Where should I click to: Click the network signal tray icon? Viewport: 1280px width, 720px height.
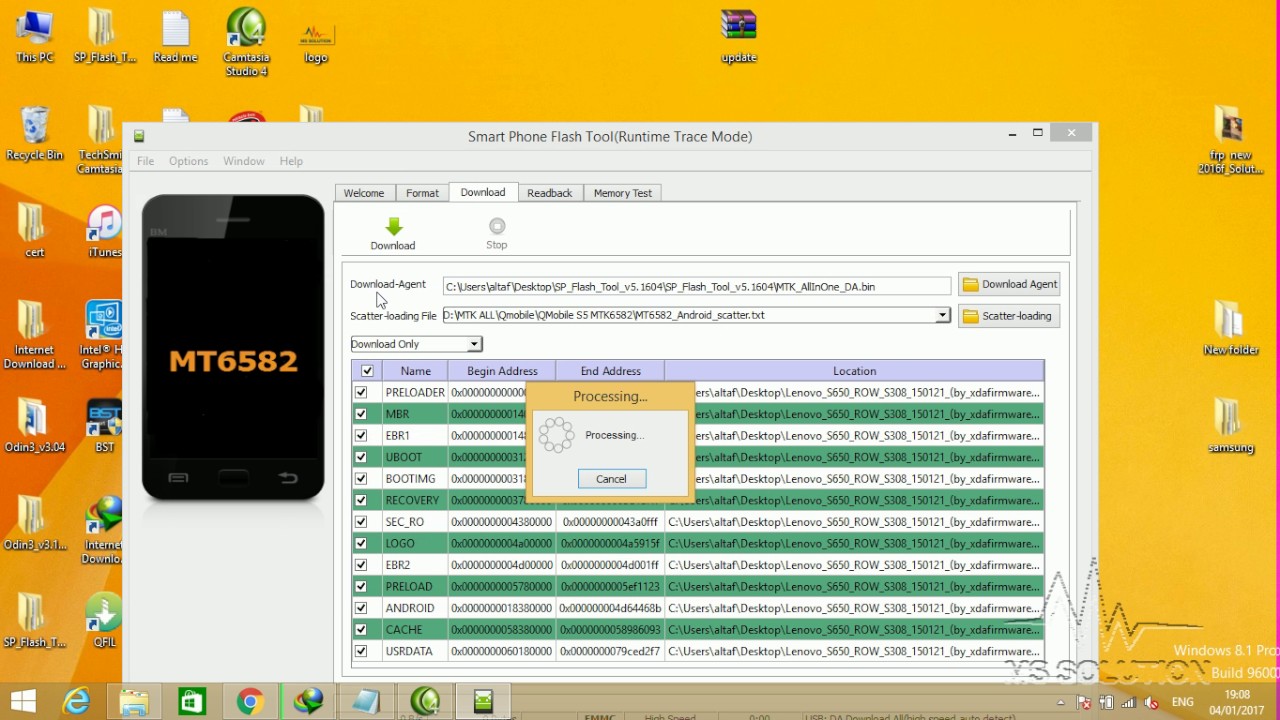pyautogui.click(x=1129, y=702)
